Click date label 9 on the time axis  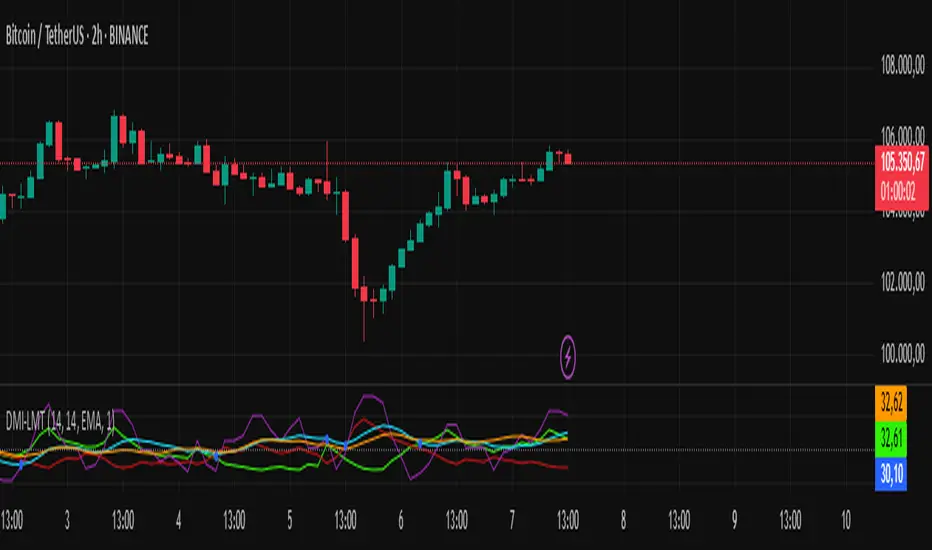pyautogui.click(x=734, y=520)
